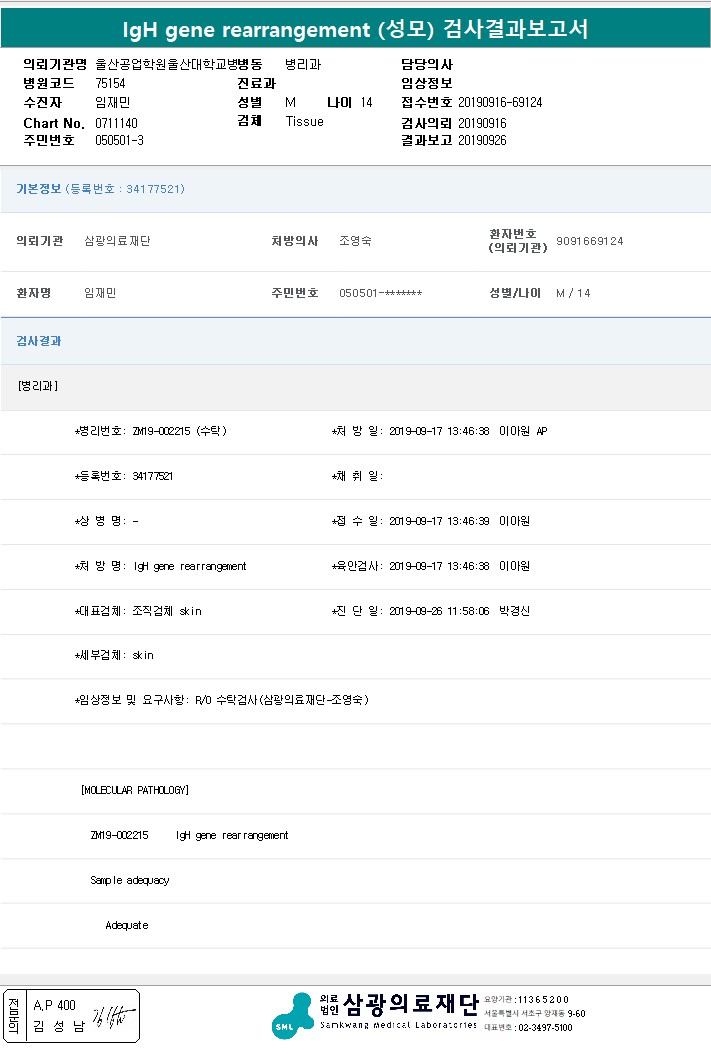Select 삼광의료재단 name in footer
The height and width of the screenshot is (1054, 711).
pos(411,1005)
